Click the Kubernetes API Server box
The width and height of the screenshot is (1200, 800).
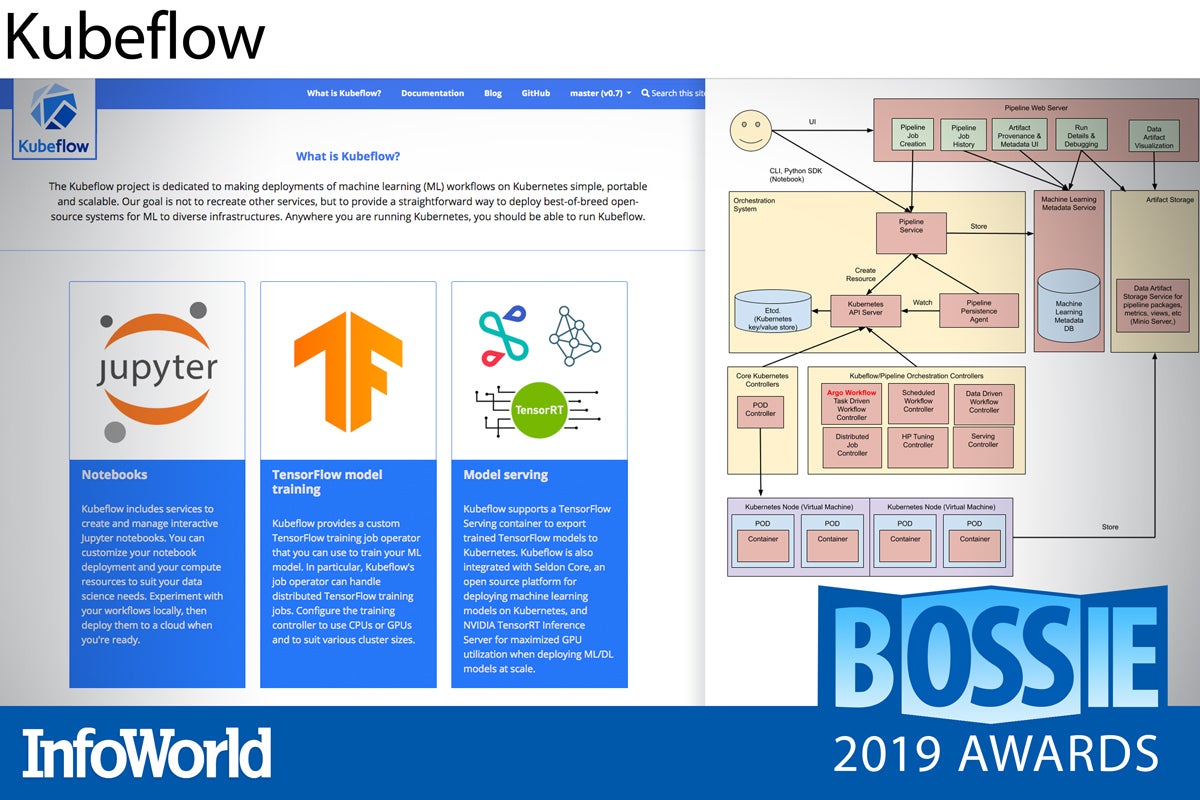click(866, 311)
